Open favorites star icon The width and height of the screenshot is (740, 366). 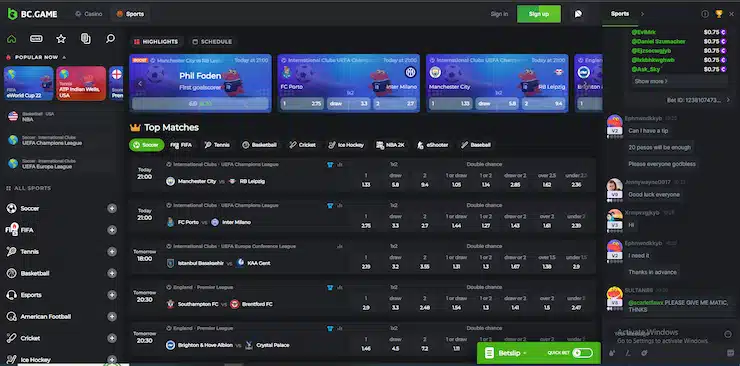[x=61, y=39]
